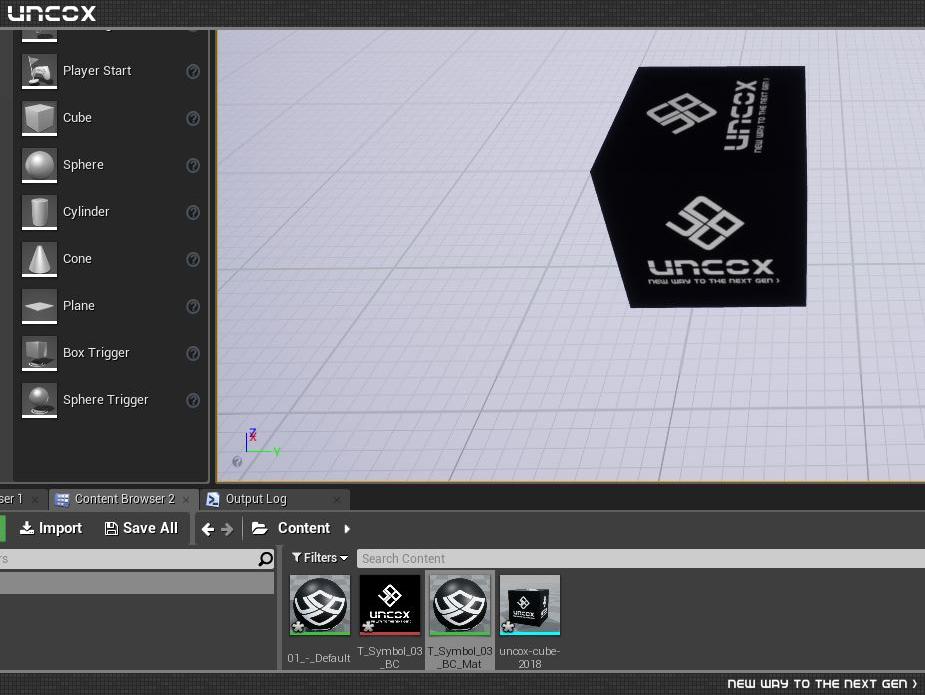Click the Import button
Viewport: 925px width, 695px height.
pyautogui.click(x=51, y=528)
